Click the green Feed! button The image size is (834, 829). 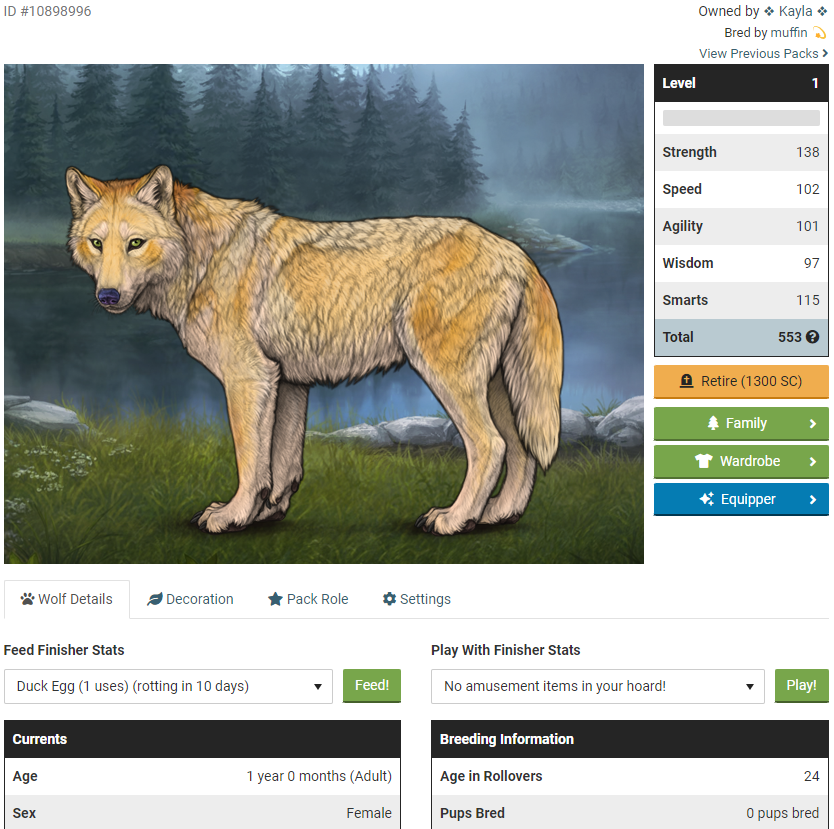372,685
